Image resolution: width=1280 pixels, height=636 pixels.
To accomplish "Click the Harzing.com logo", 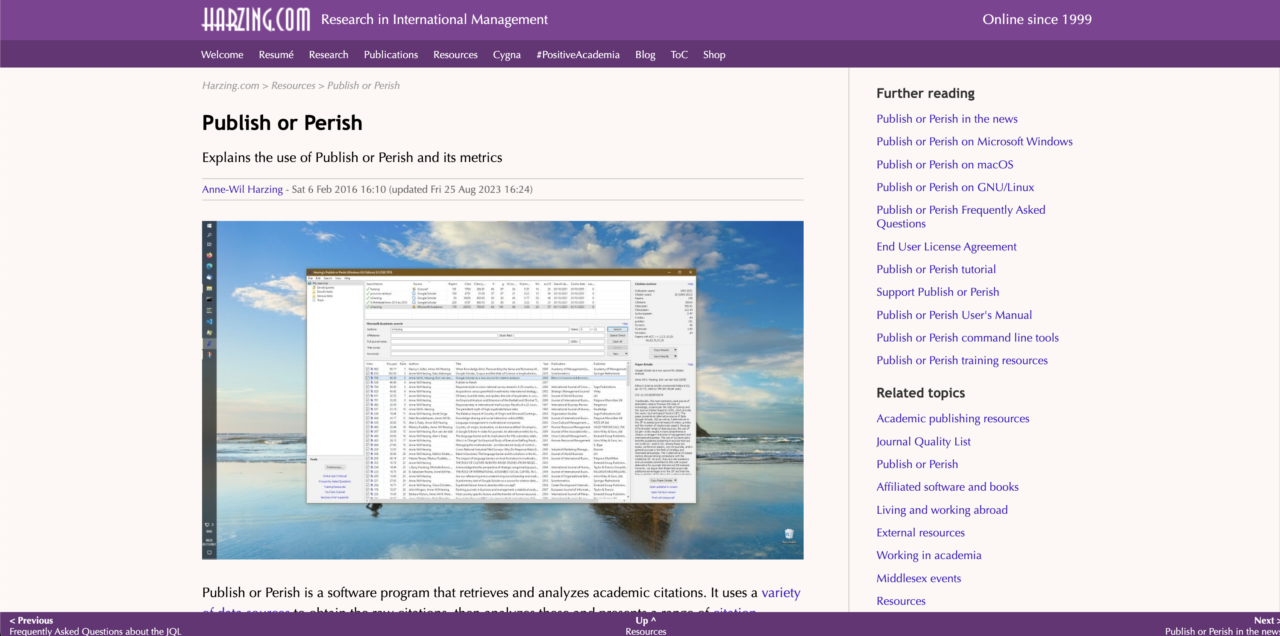I will coord(255,19).
